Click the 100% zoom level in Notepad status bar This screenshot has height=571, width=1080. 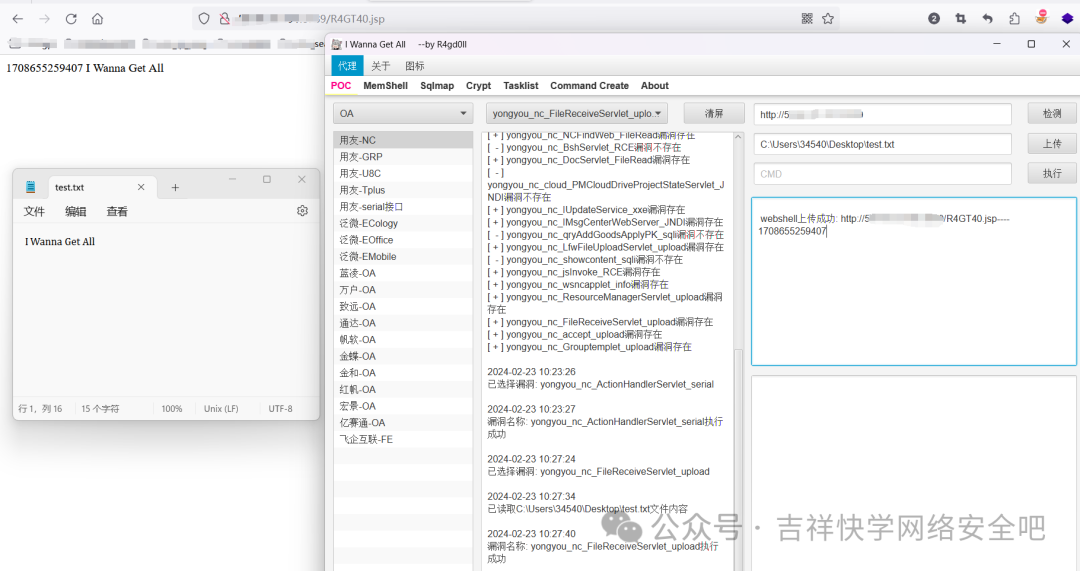(172, 408)
